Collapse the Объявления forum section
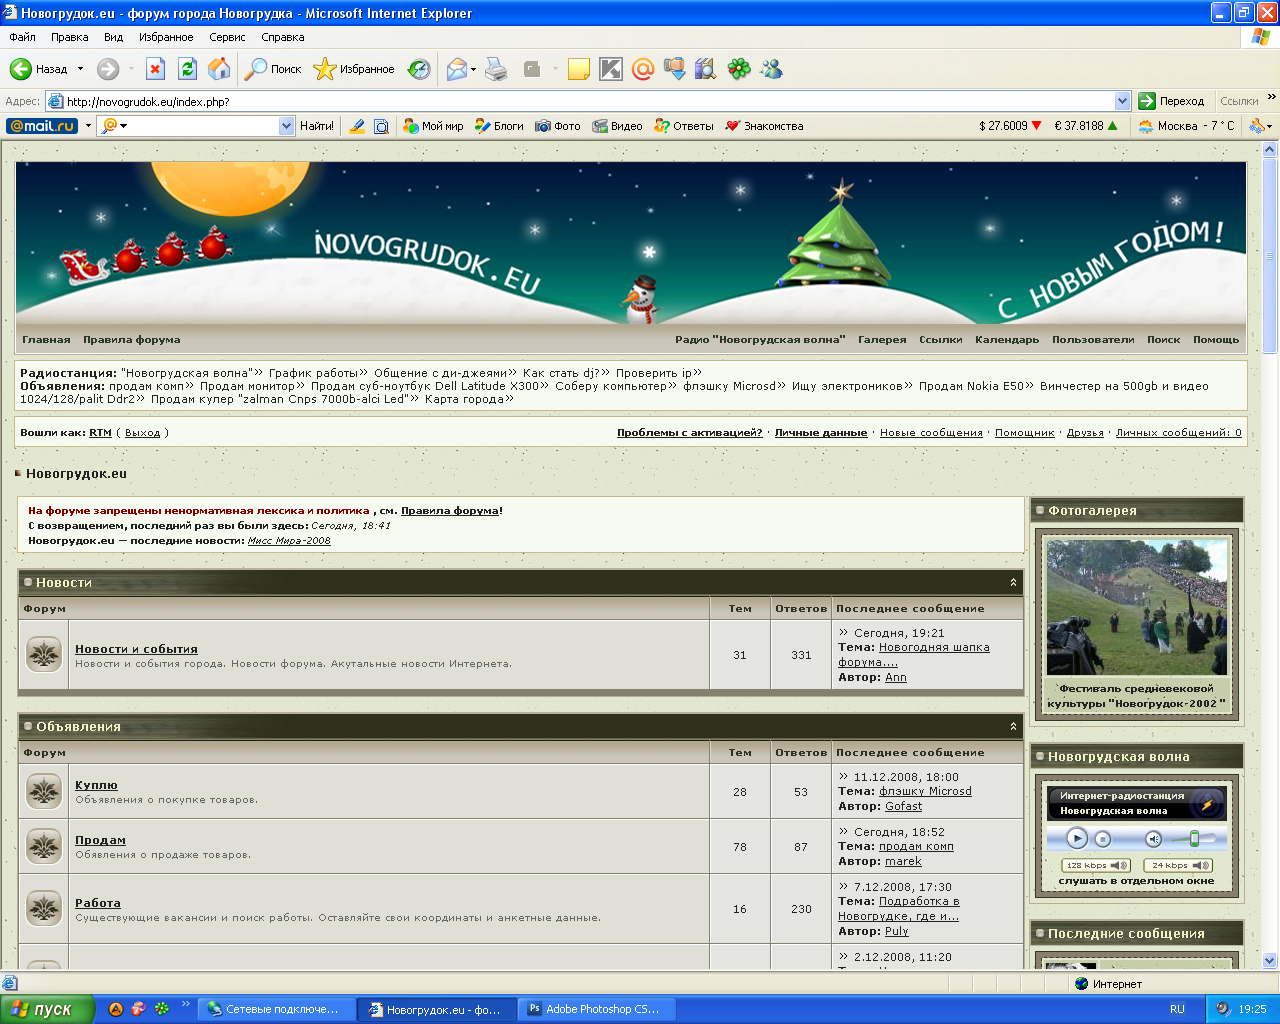The width and height of the screenshot is (1280, 1024). pos(1013,727)
